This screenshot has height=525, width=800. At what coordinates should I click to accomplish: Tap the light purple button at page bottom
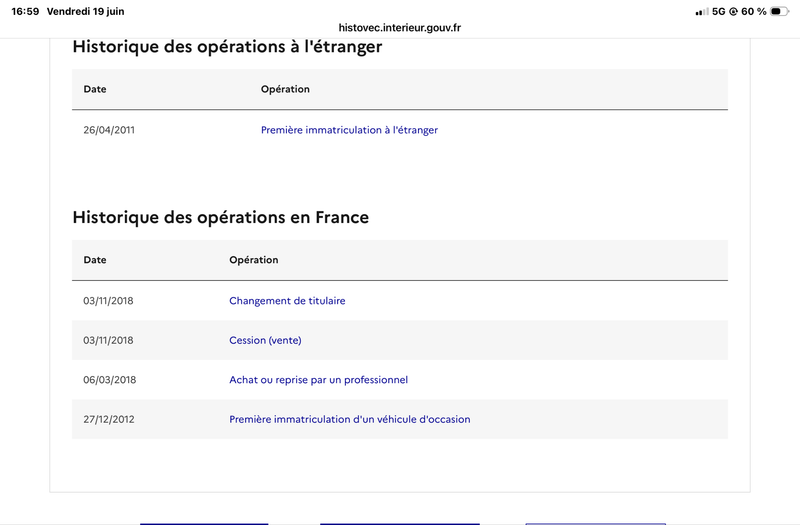(595, 523)
